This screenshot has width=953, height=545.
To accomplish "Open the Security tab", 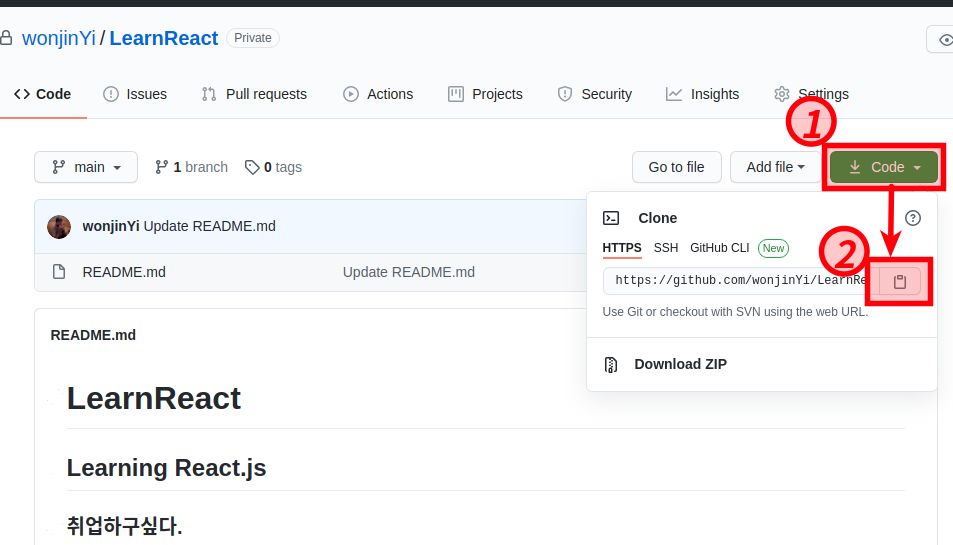I will coord(594,94).
